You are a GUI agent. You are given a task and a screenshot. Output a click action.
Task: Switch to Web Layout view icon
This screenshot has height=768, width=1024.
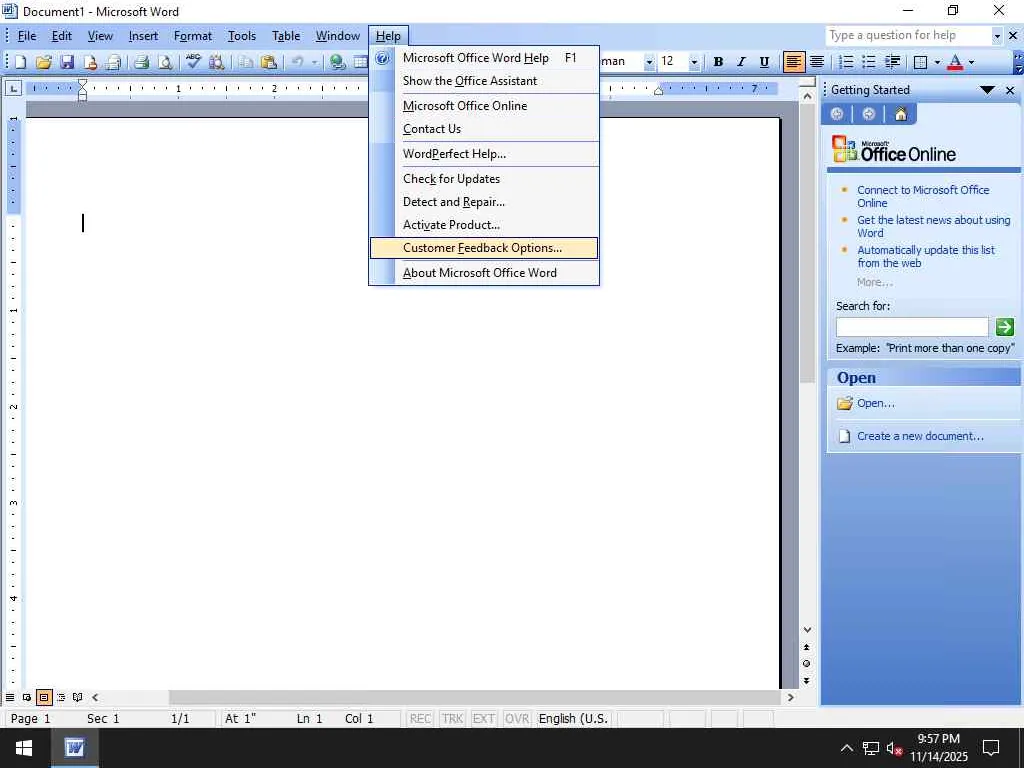coord(27,697)
